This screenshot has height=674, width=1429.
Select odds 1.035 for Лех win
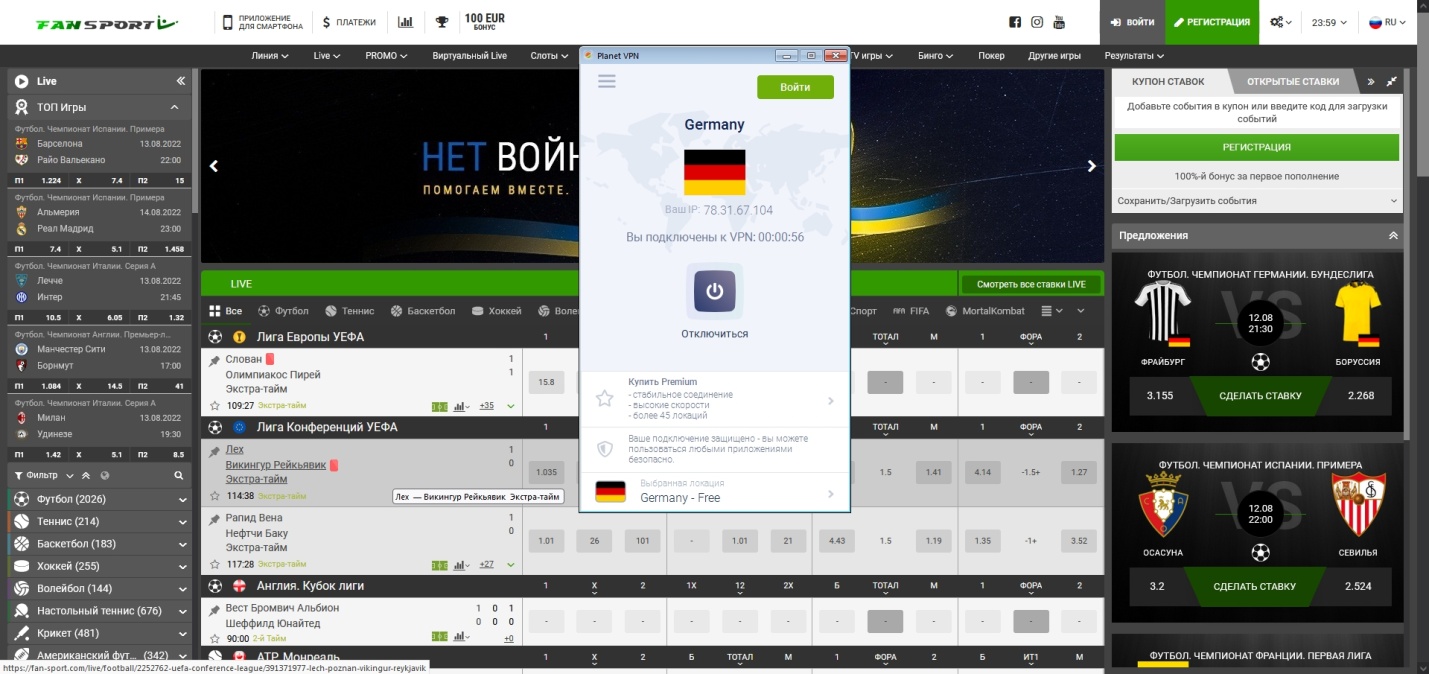tap(547, 472)
